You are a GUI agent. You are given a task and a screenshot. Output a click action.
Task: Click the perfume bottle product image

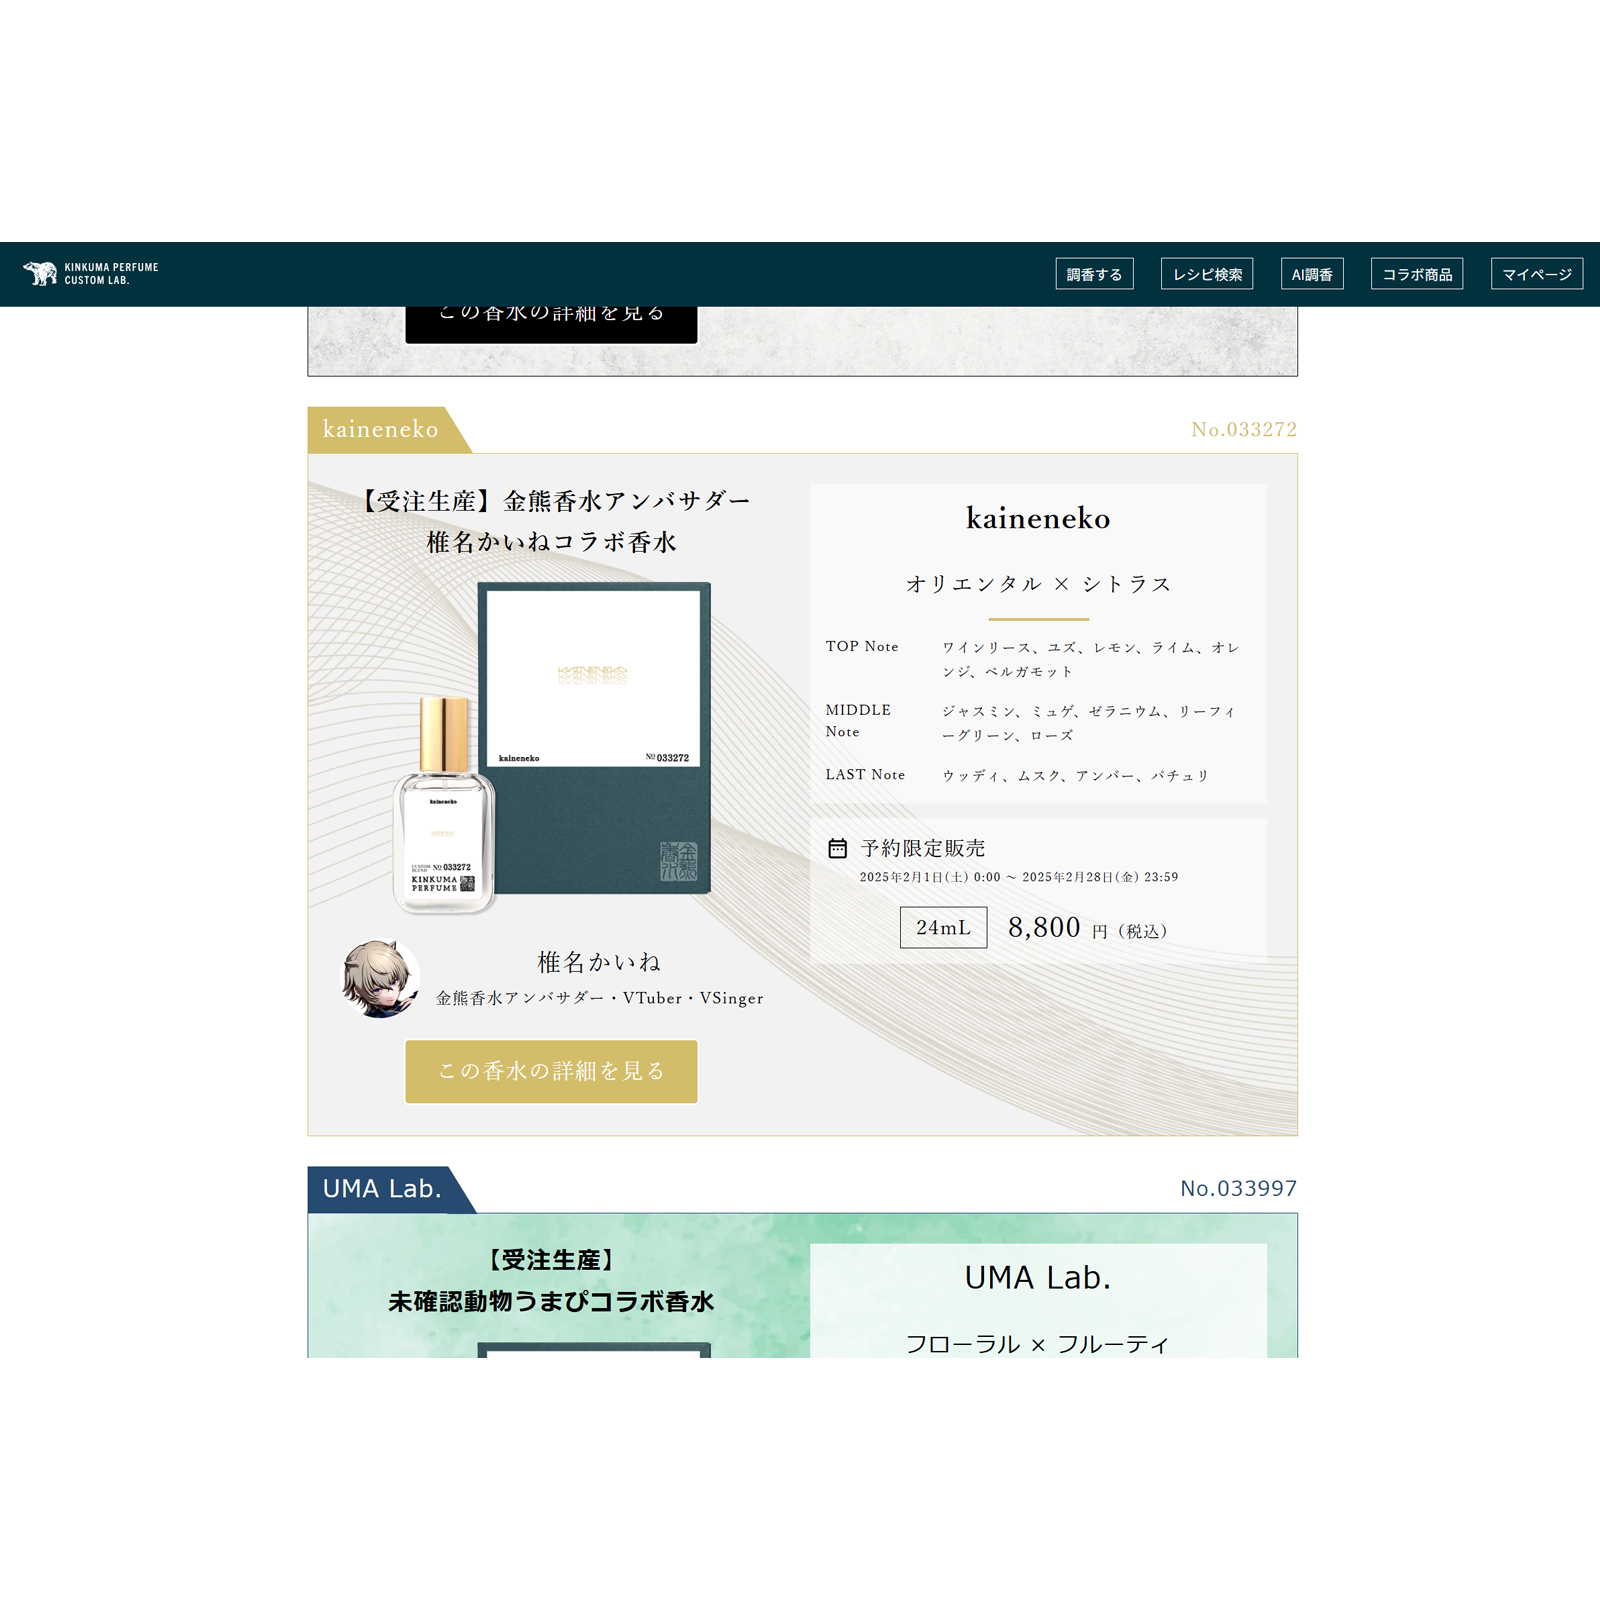[x=445, y=805]
